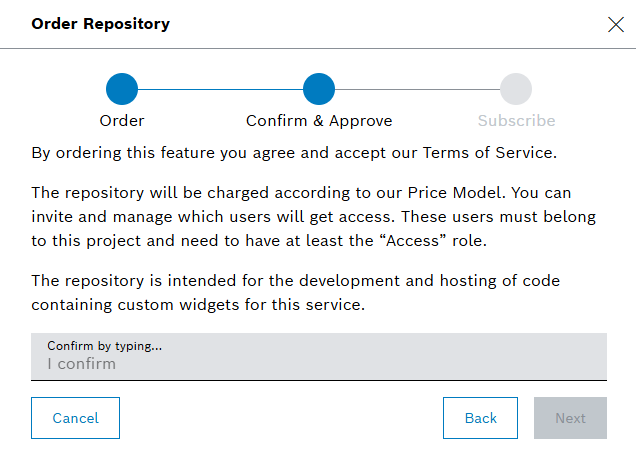Click the Subscribe step label
Screen dimensions: 636x468
(x=516, y=121)
